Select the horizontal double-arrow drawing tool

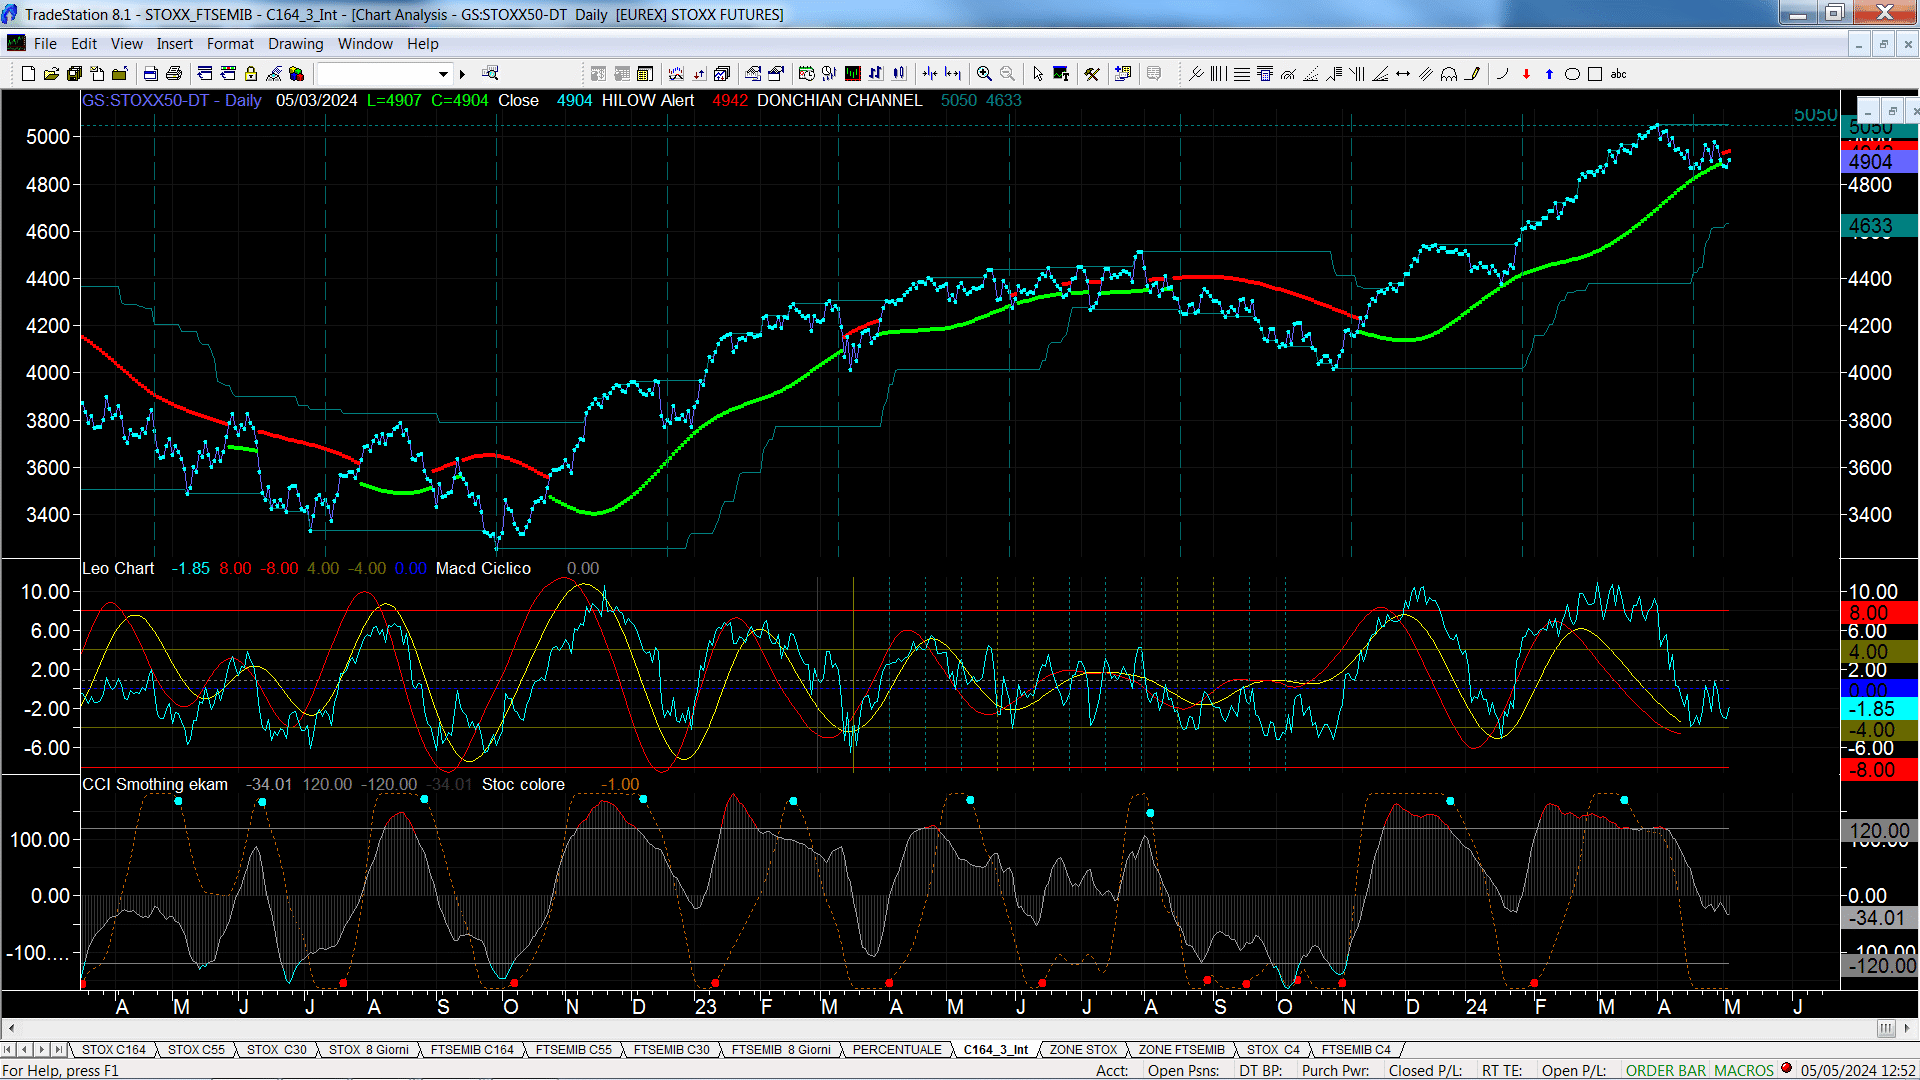1403,74
